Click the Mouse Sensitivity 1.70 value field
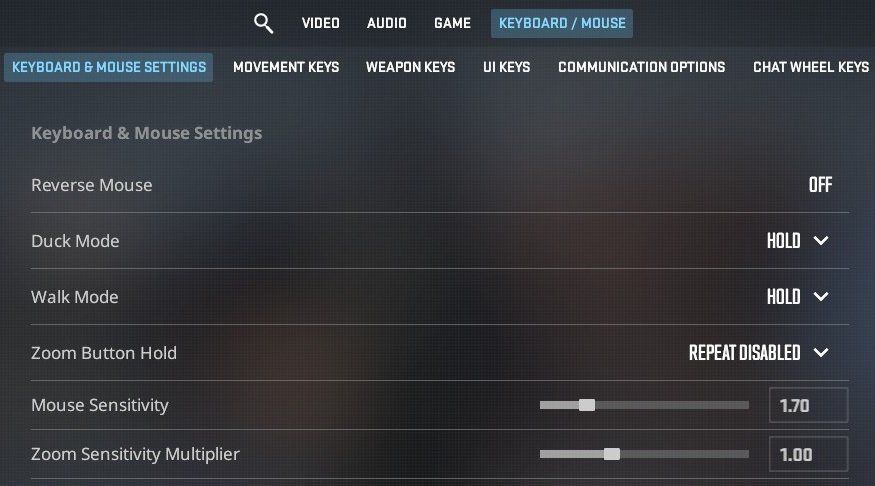 pos(809,405)
